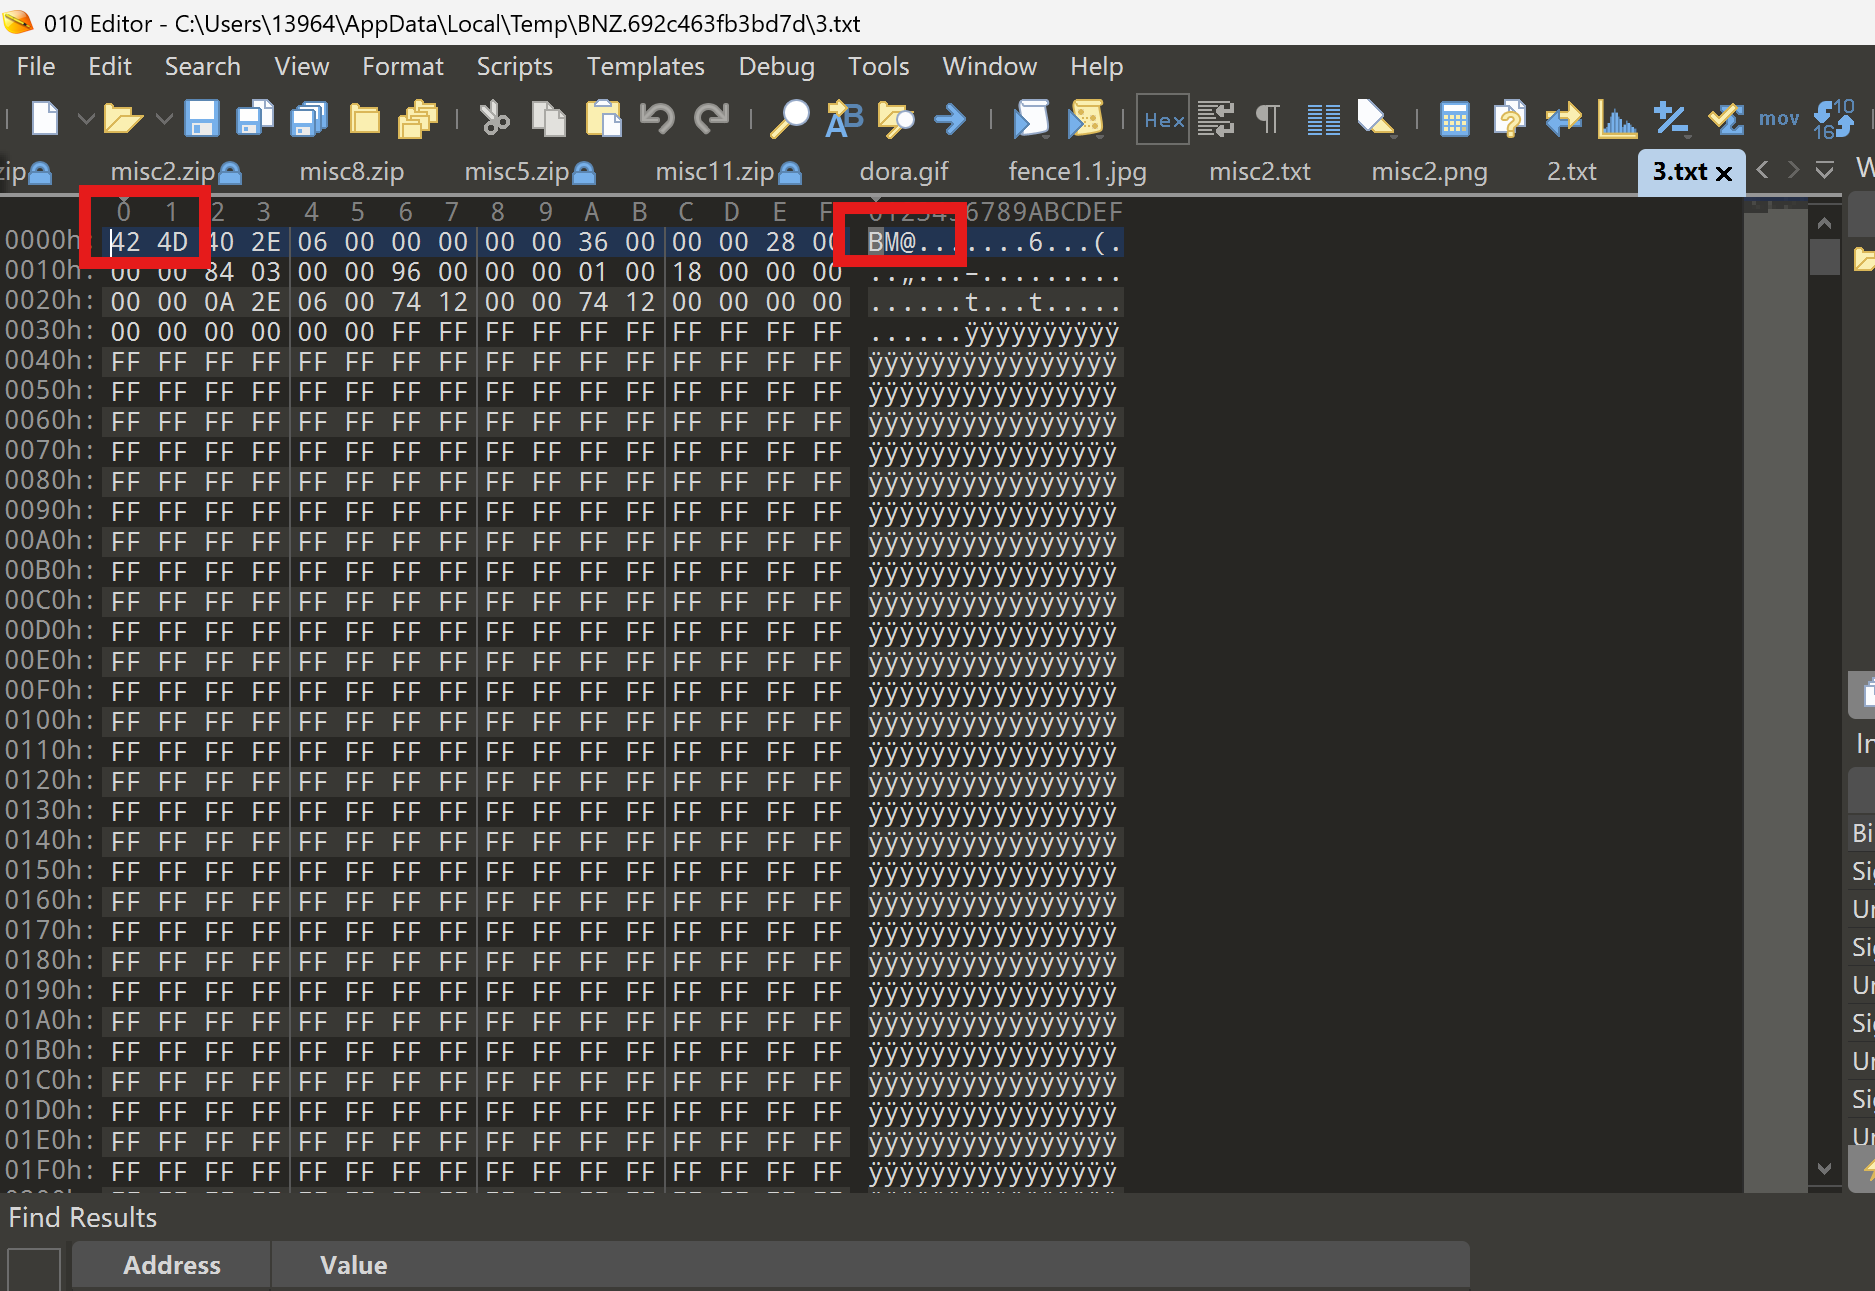Switch to the 2.txt tab

click(1572, 172)
